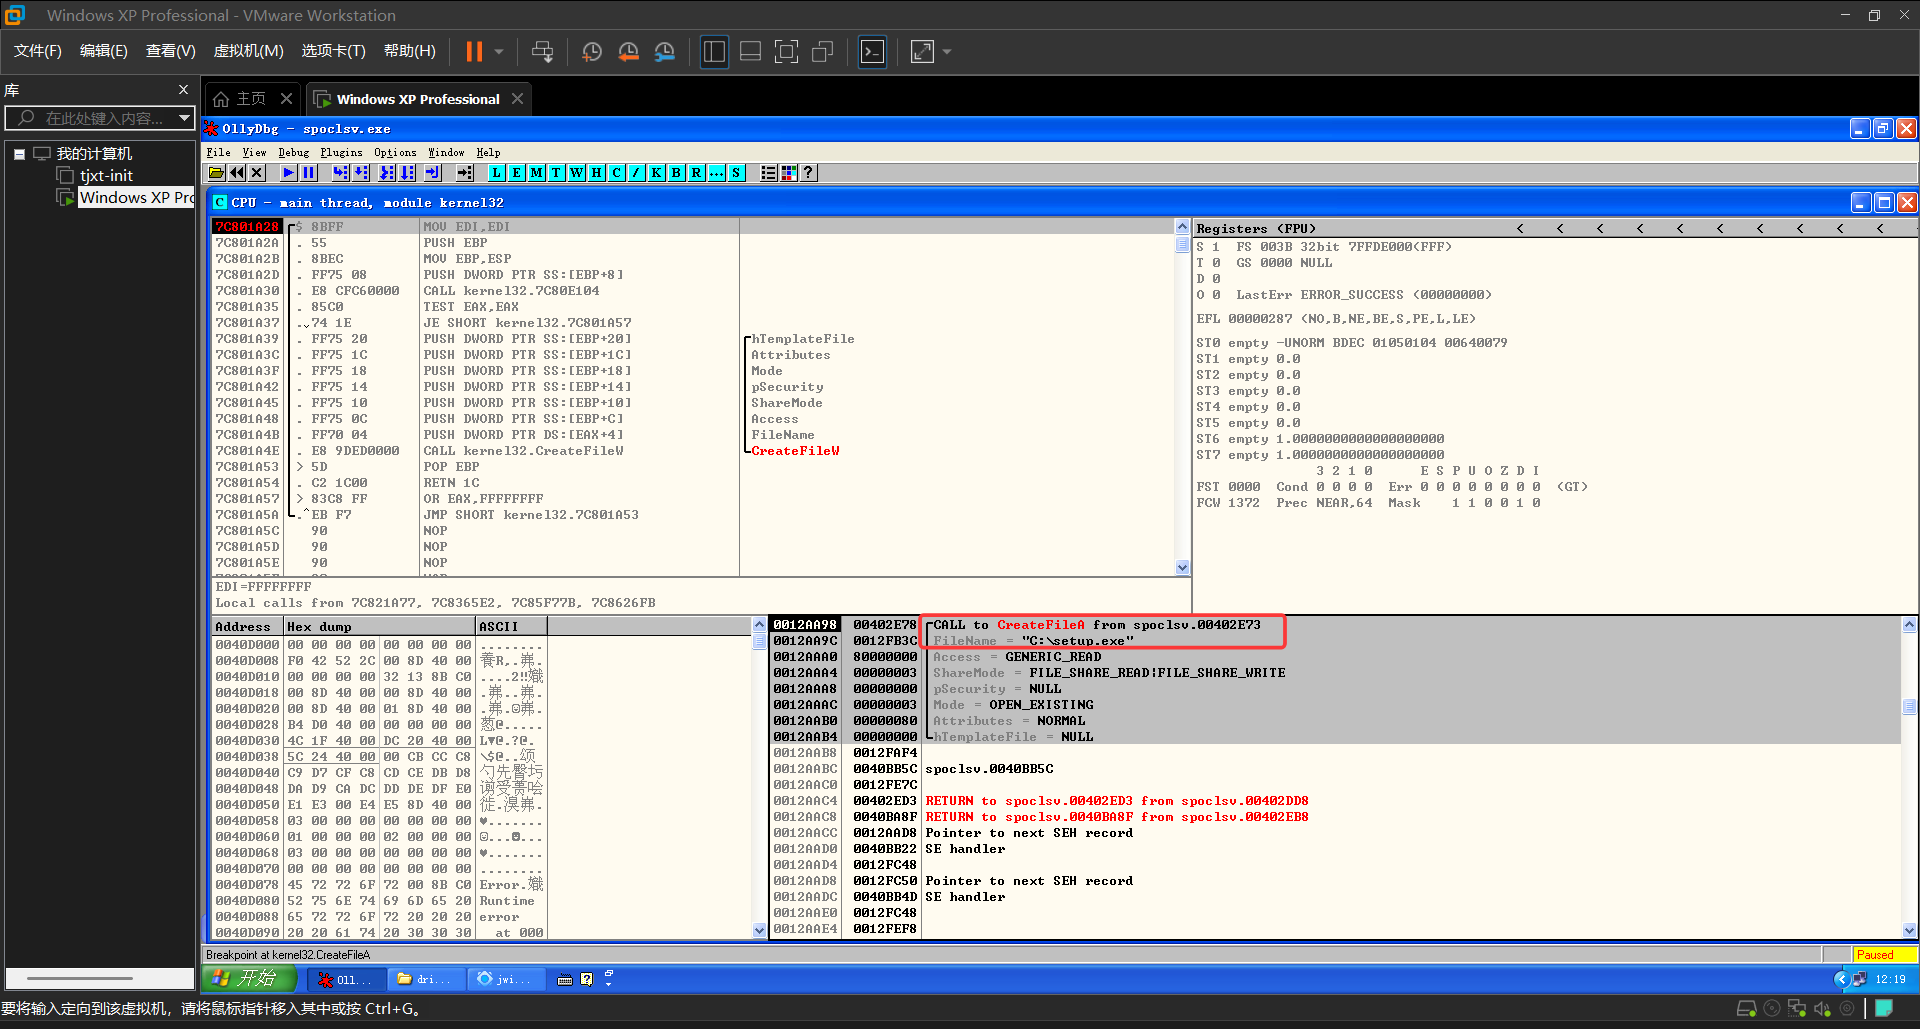Viewport: 1920px width, 1029px height.
Task: Open the OllyDbg Debug menu
Action: coord(293,153)
